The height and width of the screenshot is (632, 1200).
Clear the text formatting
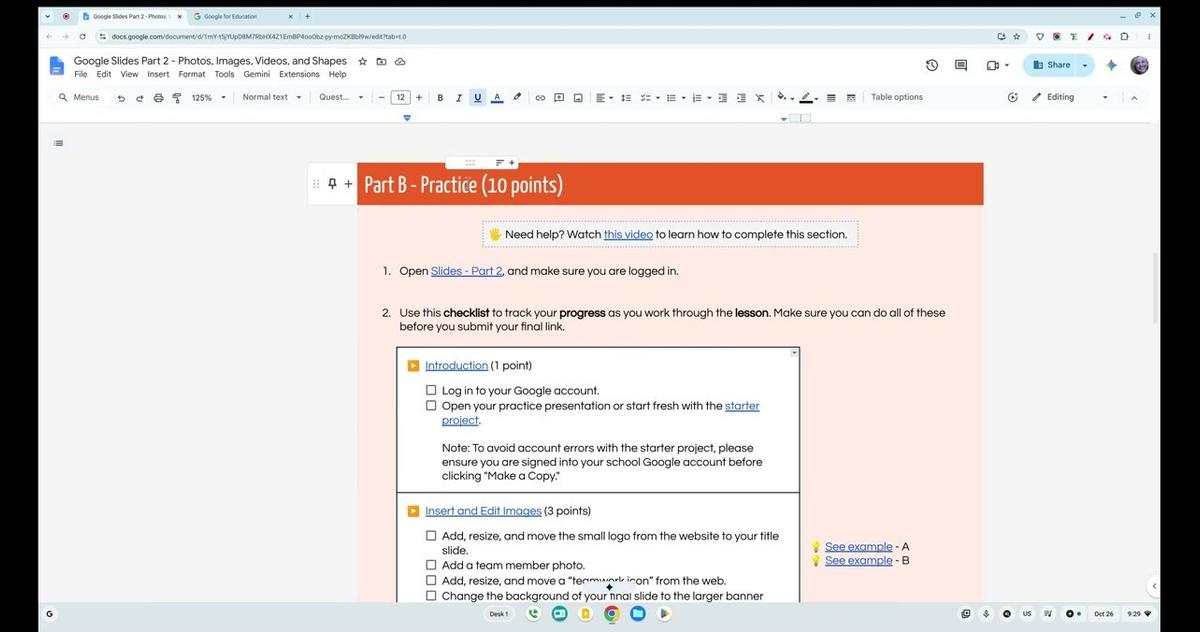point(760,98)
